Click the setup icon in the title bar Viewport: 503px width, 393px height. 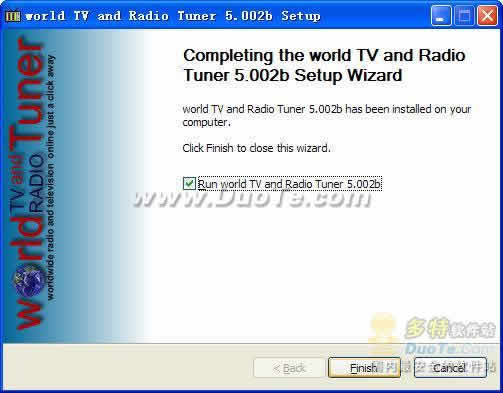tap(13, 16)
